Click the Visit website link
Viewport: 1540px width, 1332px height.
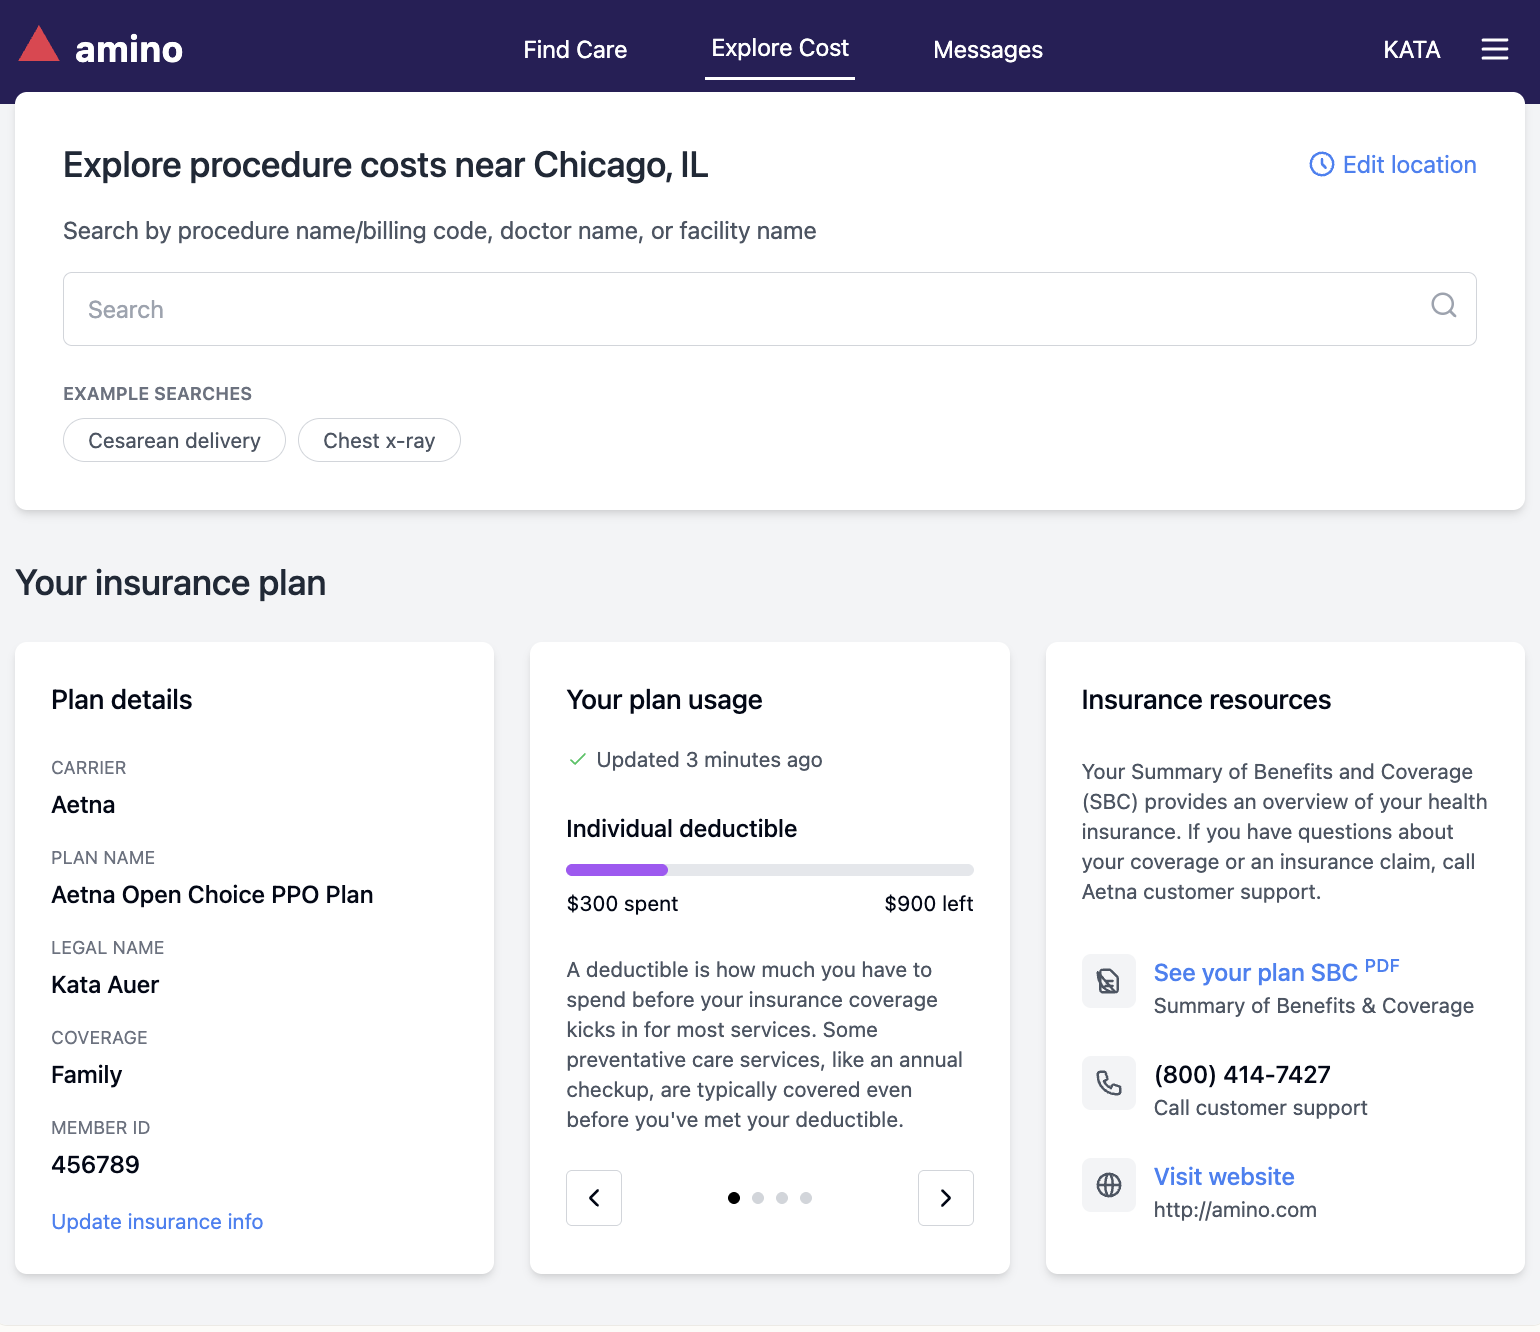pos(1224,1177)
